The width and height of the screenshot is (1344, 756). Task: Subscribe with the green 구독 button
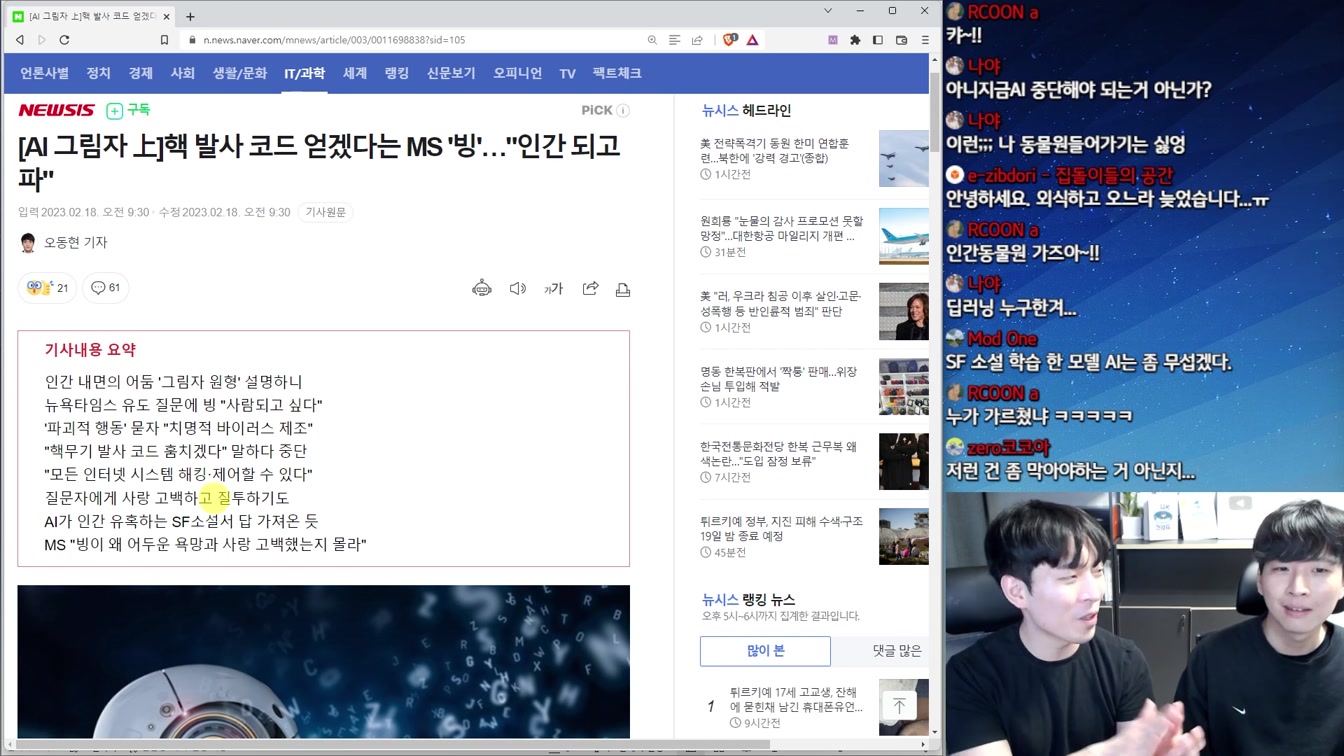[128, 110]
